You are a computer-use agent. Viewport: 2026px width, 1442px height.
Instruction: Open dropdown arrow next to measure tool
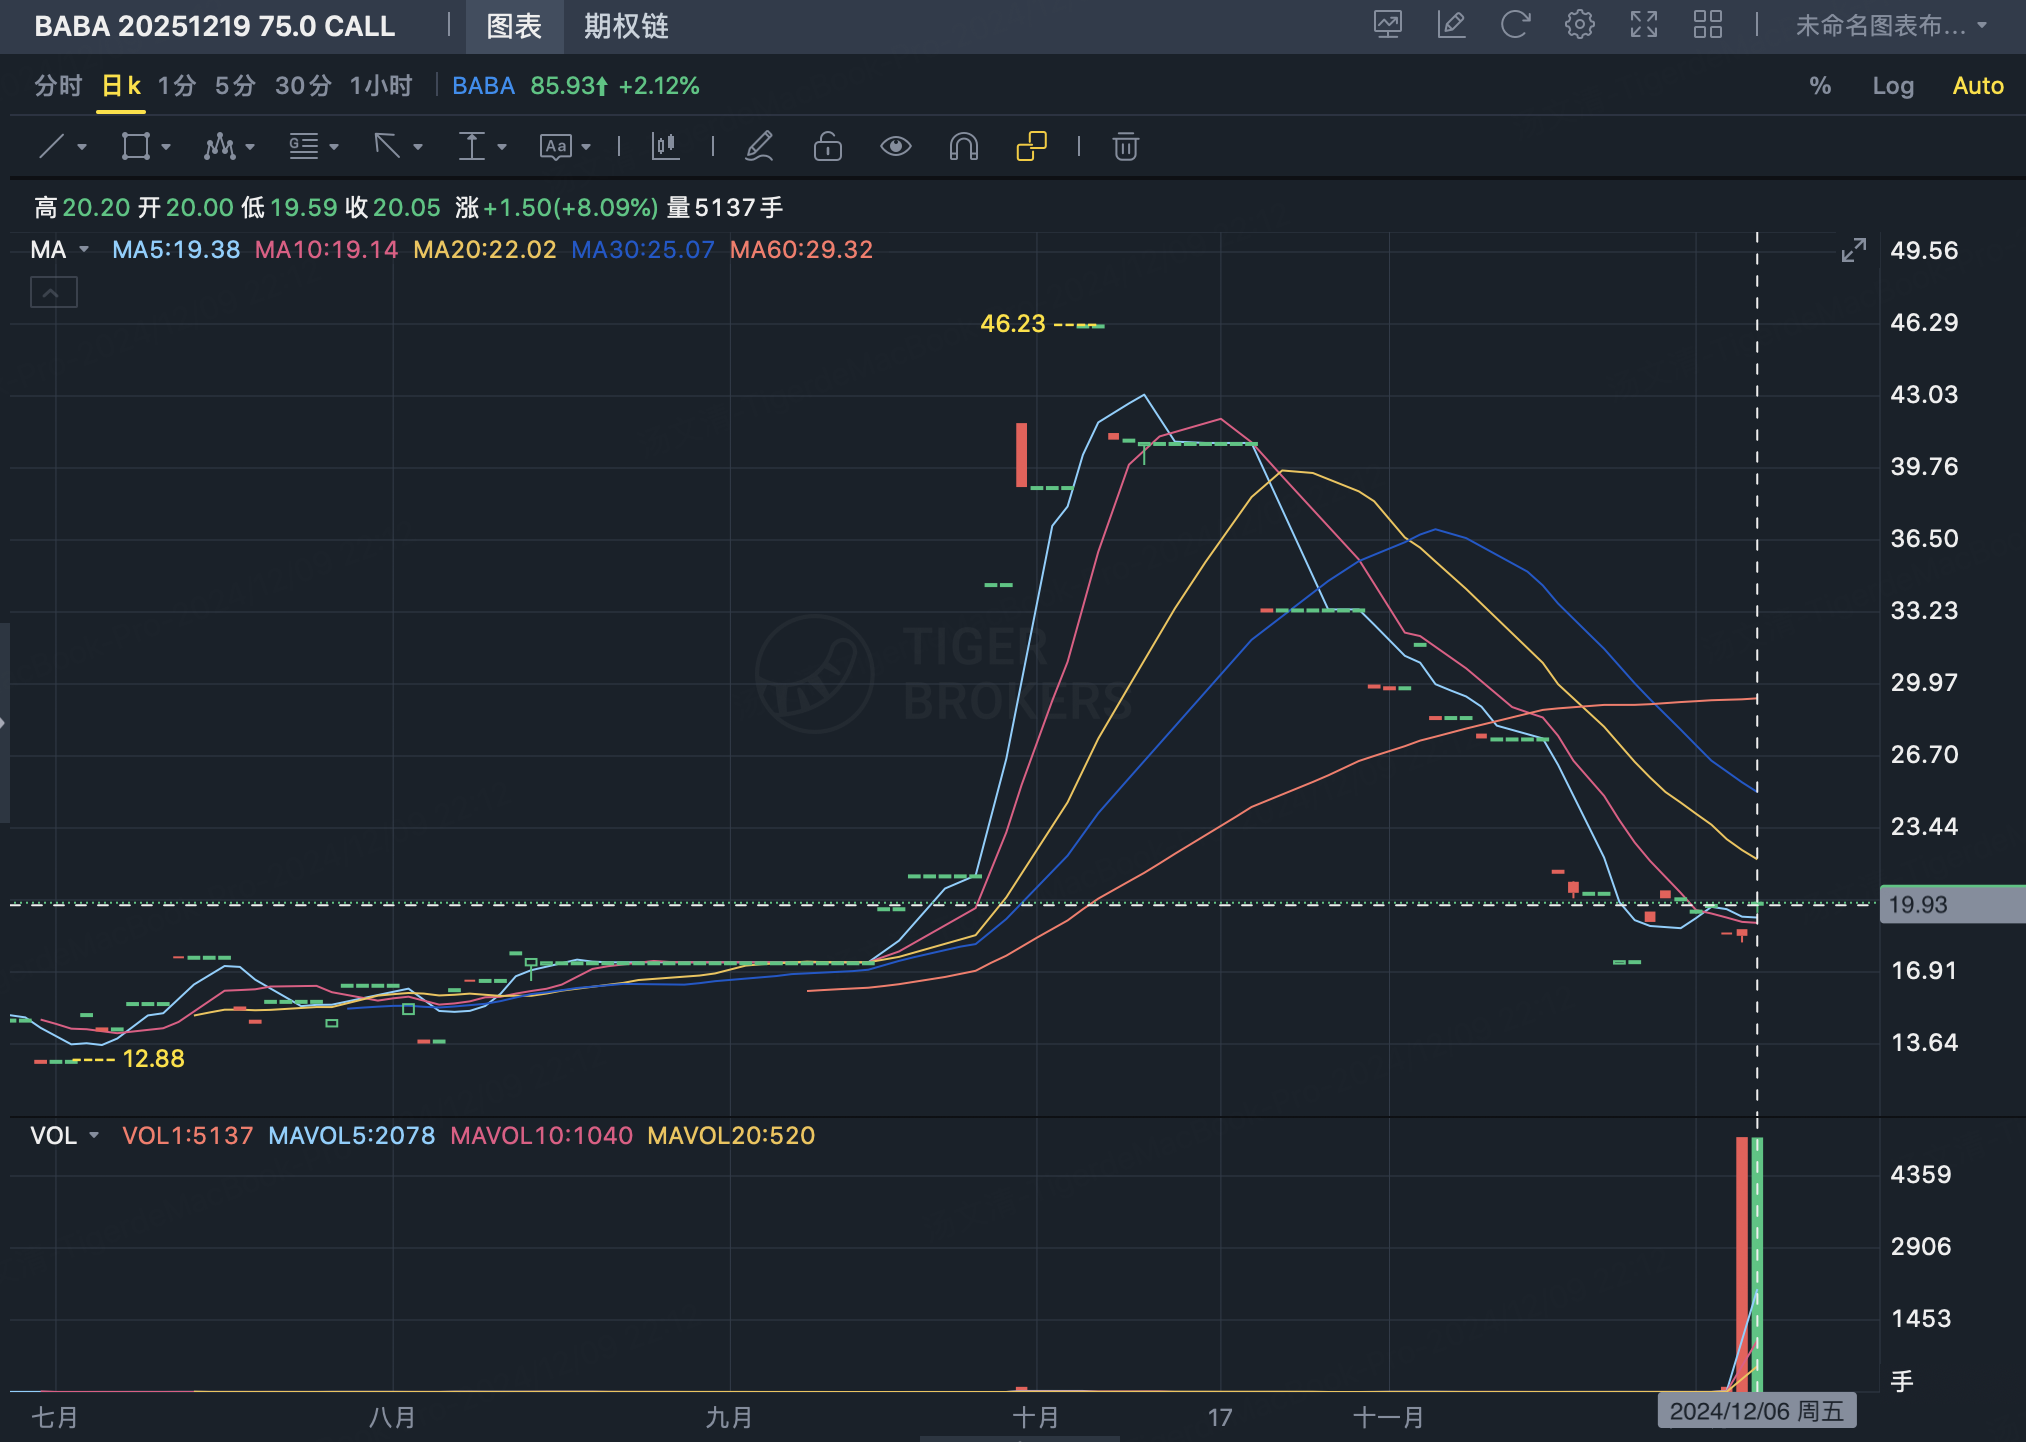pyautogui.click(x=502, y=147)
